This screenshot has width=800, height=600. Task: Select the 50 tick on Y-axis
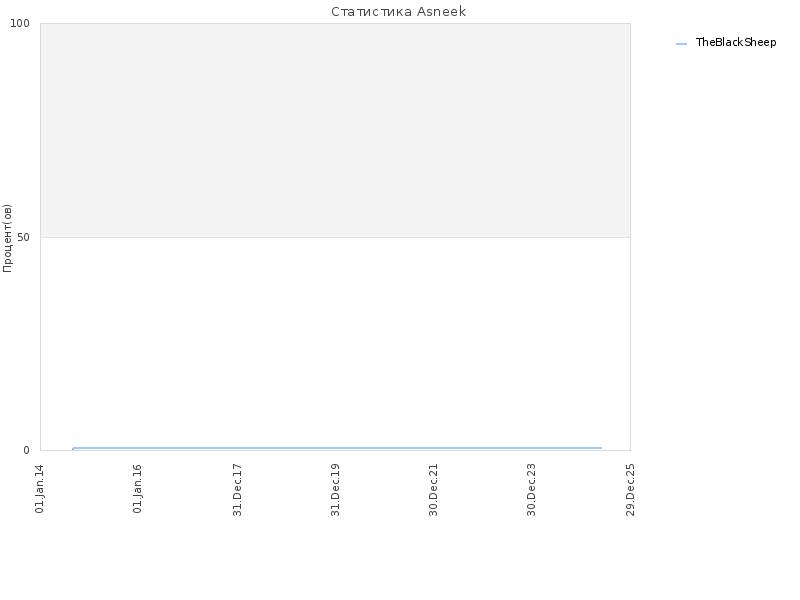(x=23, y=237)
